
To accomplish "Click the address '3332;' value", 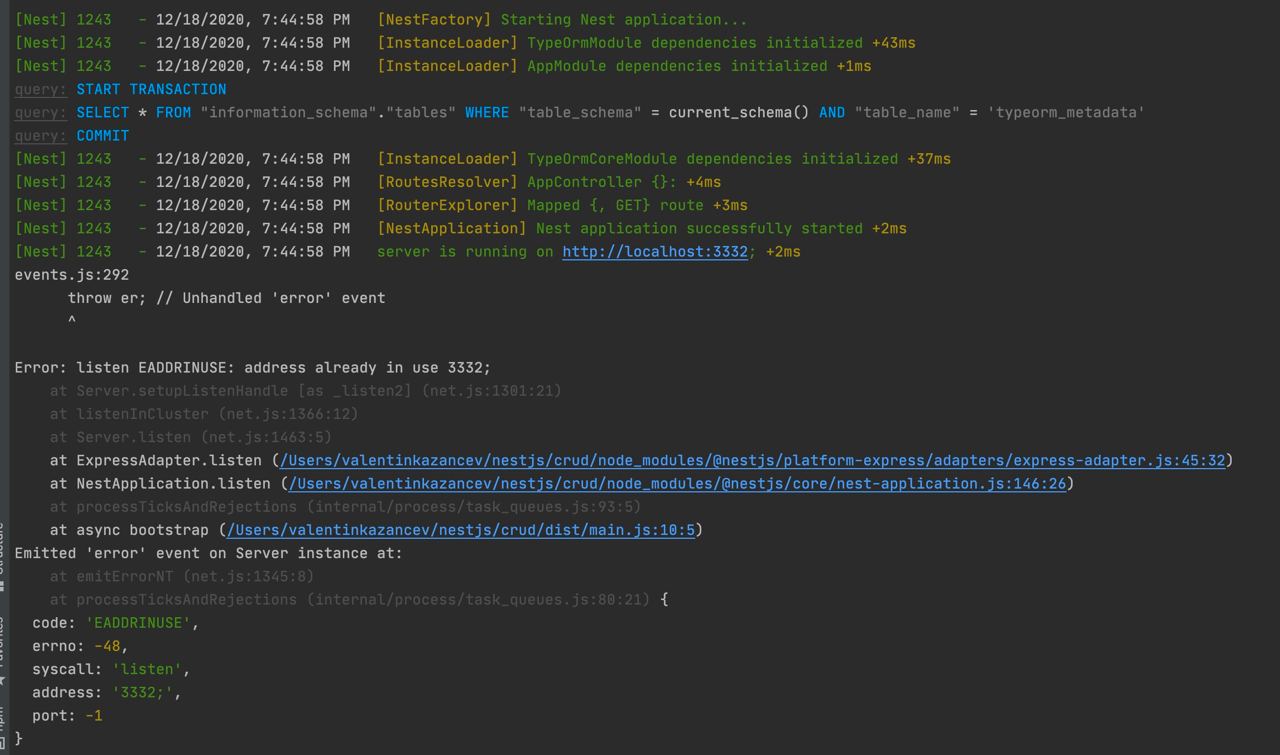I will pos(145,692).
